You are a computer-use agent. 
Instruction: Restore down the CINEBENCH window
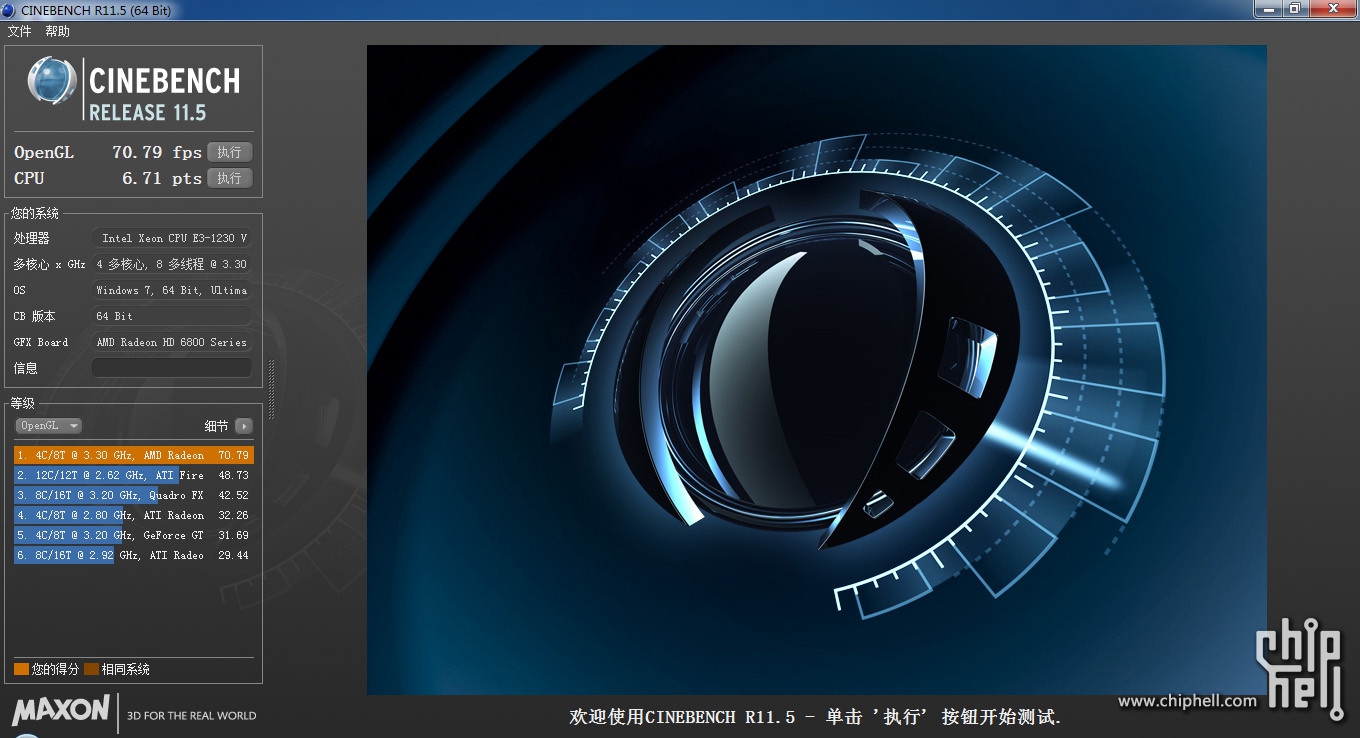1294,9
